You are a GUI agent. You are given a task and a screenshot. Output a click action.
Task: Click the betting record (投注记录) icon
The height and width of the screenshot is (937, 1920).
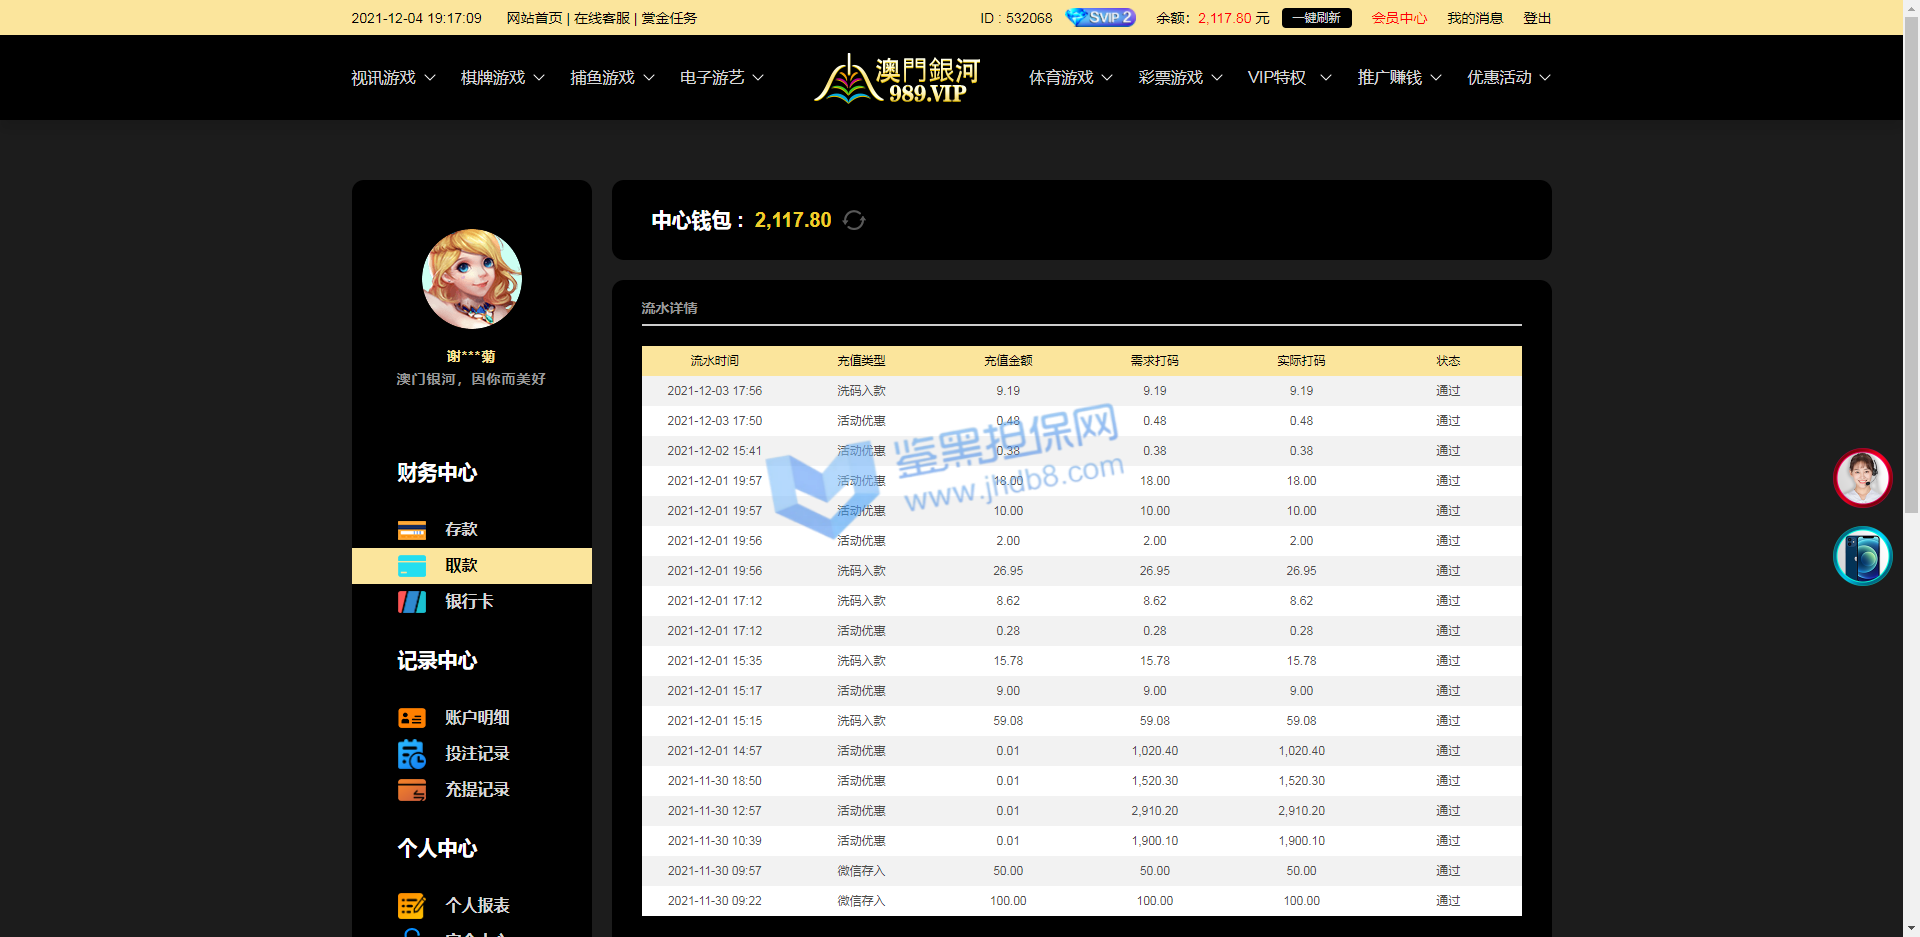(x=411, y=754)
